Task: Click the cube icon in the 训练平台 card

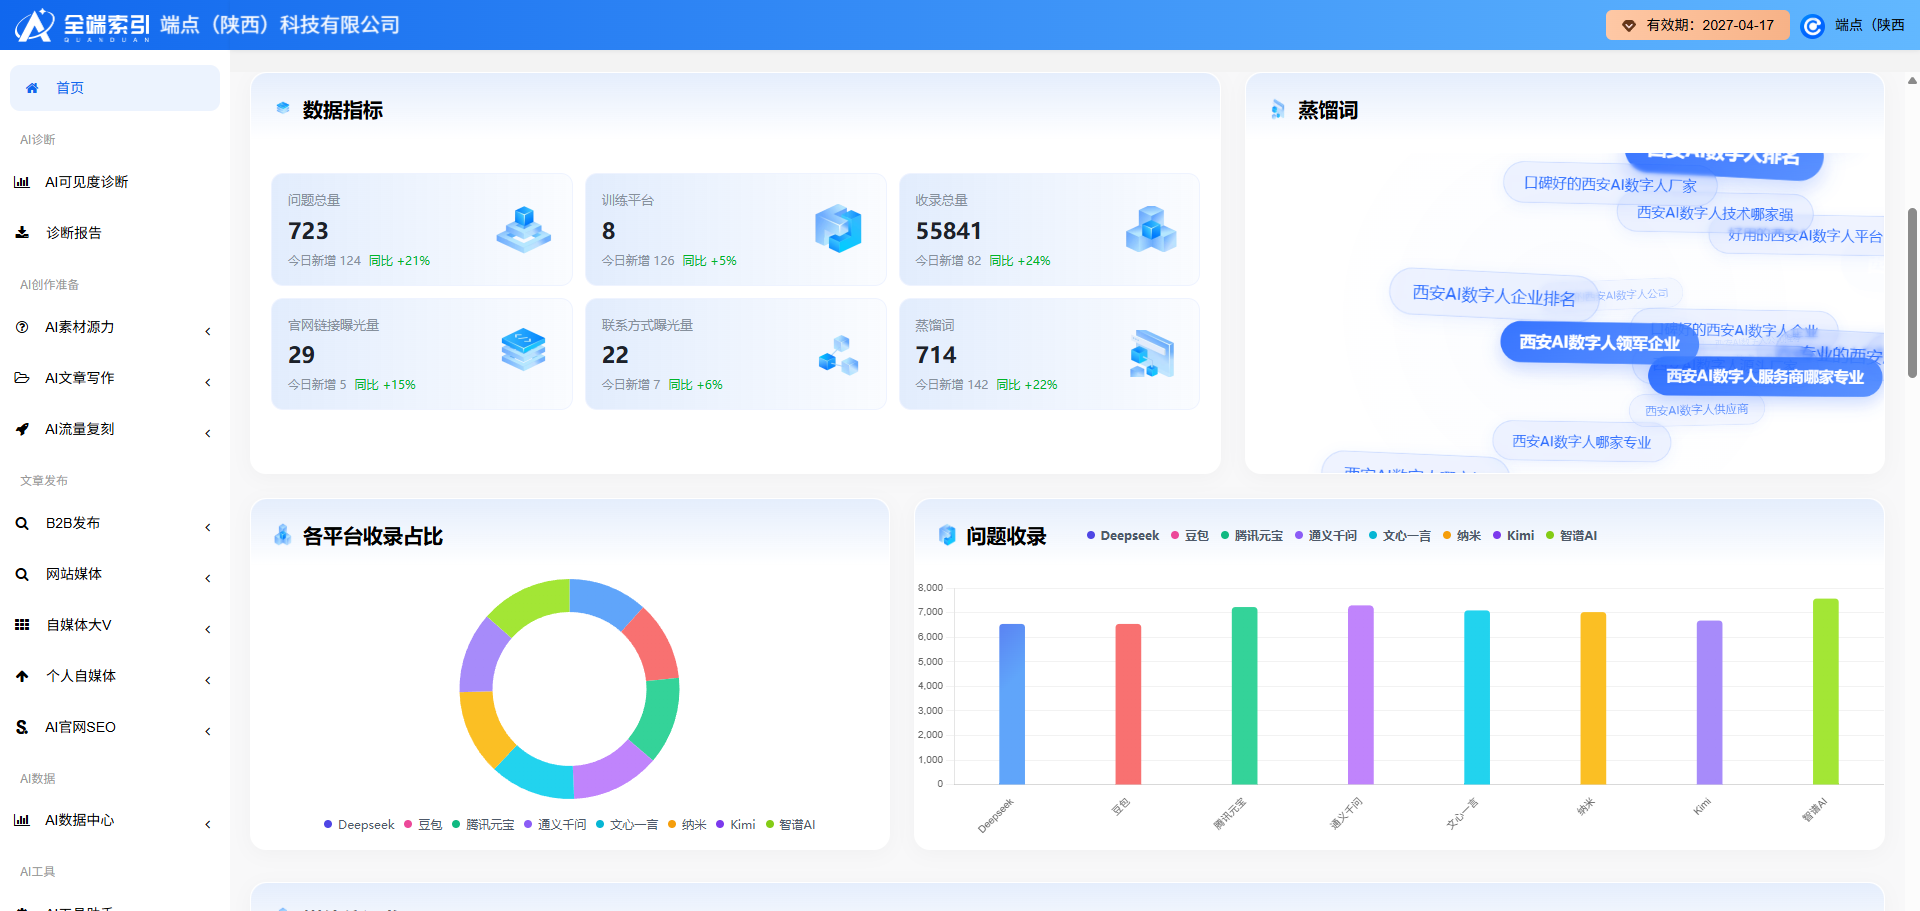Action: pos(838,229)
